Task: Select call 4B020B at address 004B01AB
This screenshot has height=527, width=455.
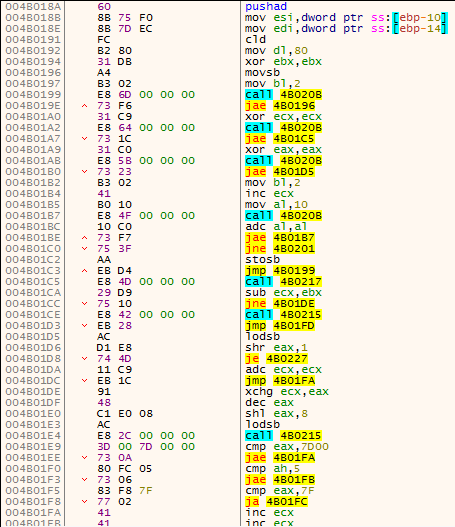Action: click(283, 161)
